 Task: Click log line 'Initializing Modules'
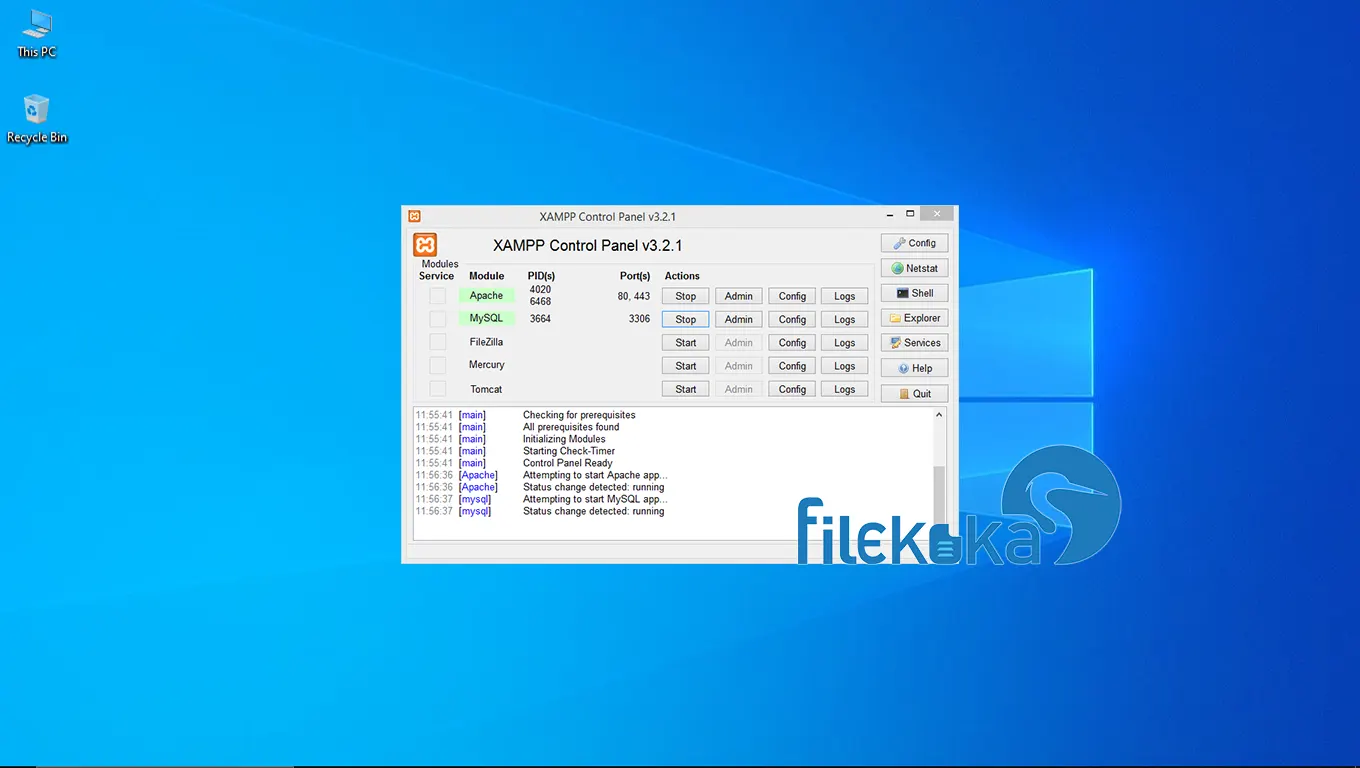564,439
